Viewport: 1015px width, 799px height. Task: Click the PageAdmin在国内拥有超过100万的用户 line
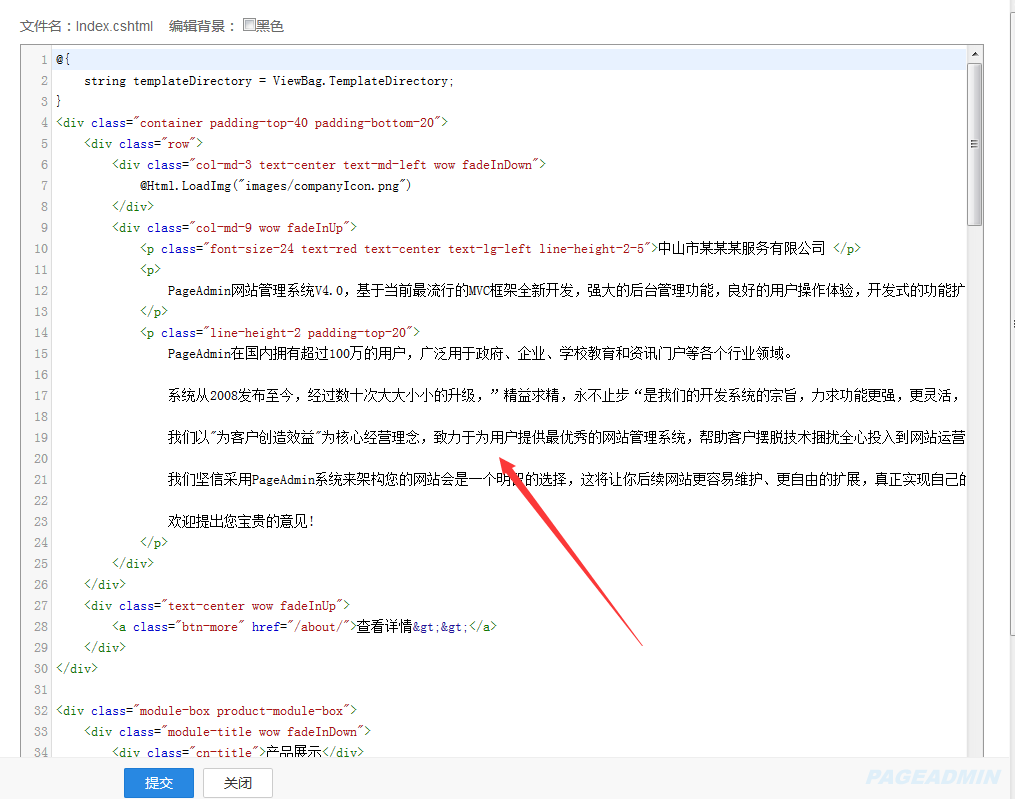click(x=480, y=353)
